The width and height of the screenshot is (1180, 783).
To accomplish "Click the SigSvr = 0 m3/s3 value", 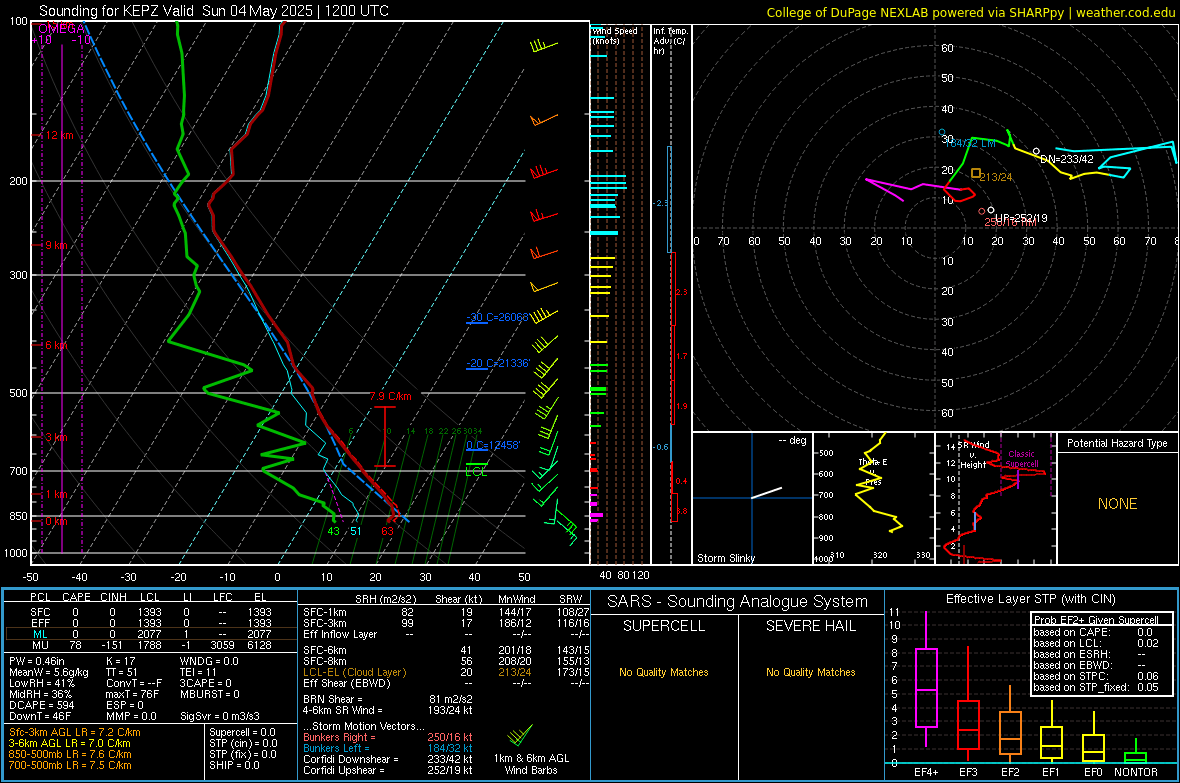I will pos(220,716).
